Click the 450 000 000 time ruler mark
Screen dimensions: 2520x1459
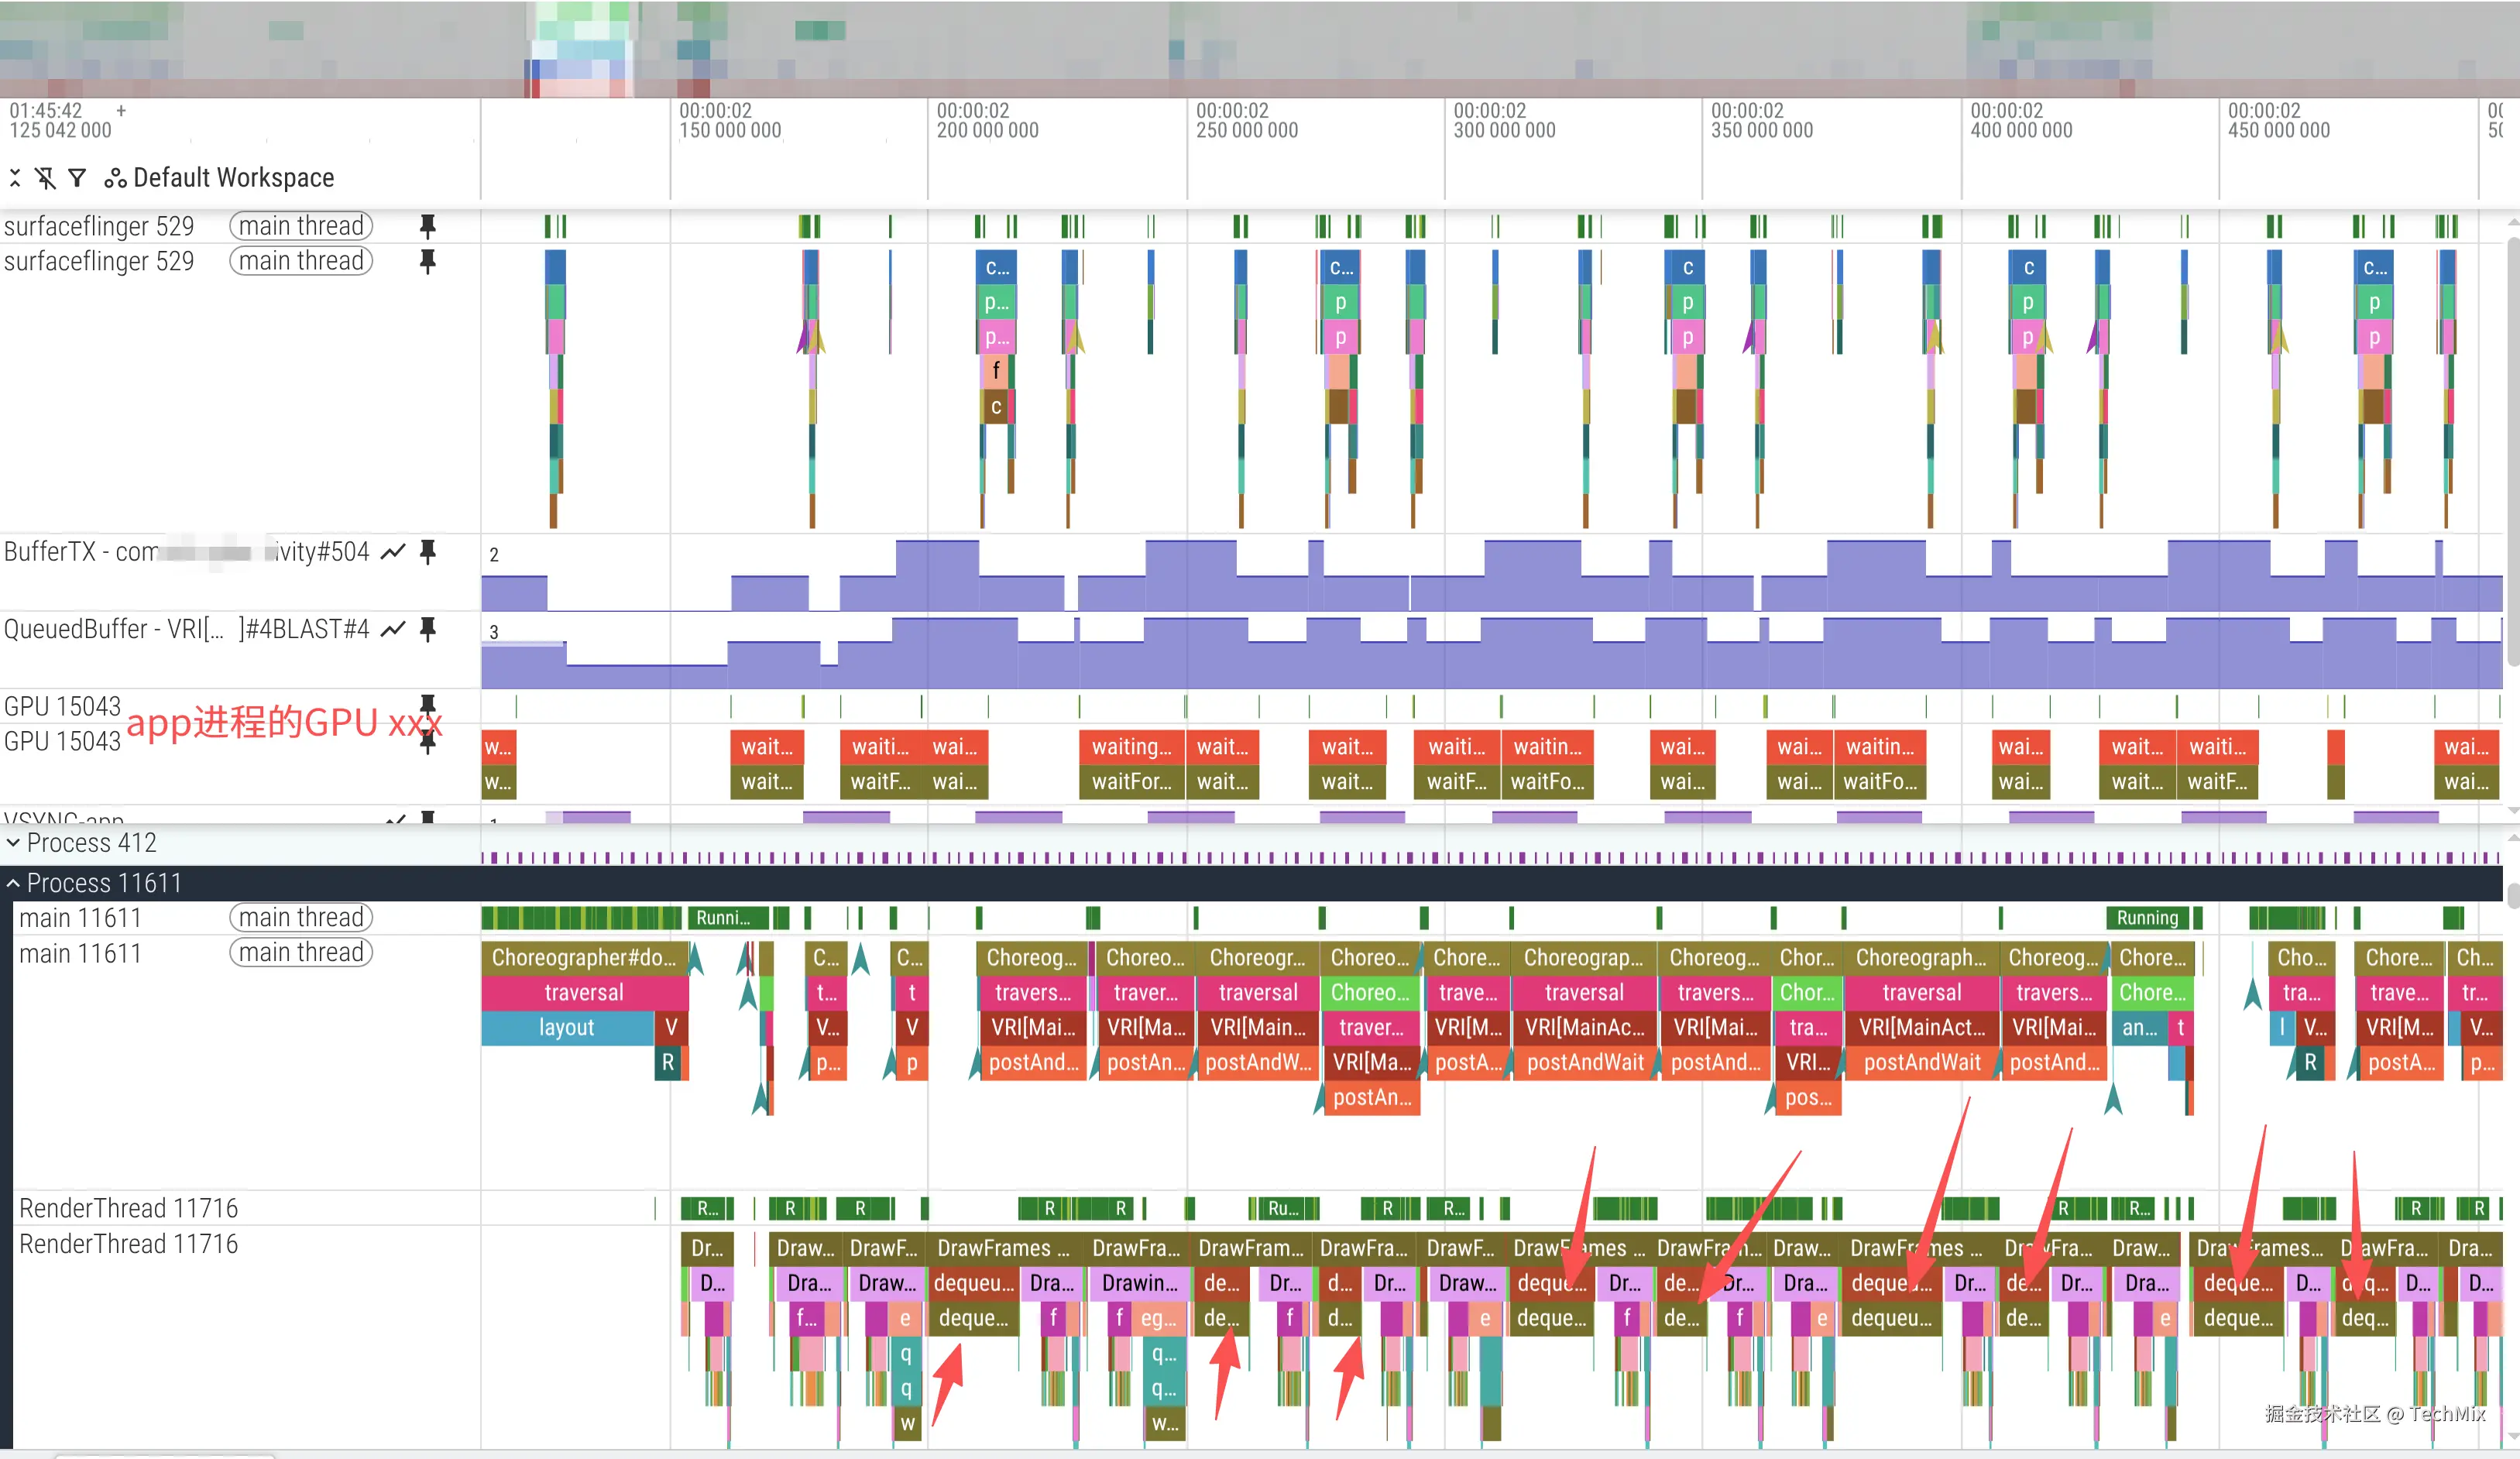(x=2279, y=130)
